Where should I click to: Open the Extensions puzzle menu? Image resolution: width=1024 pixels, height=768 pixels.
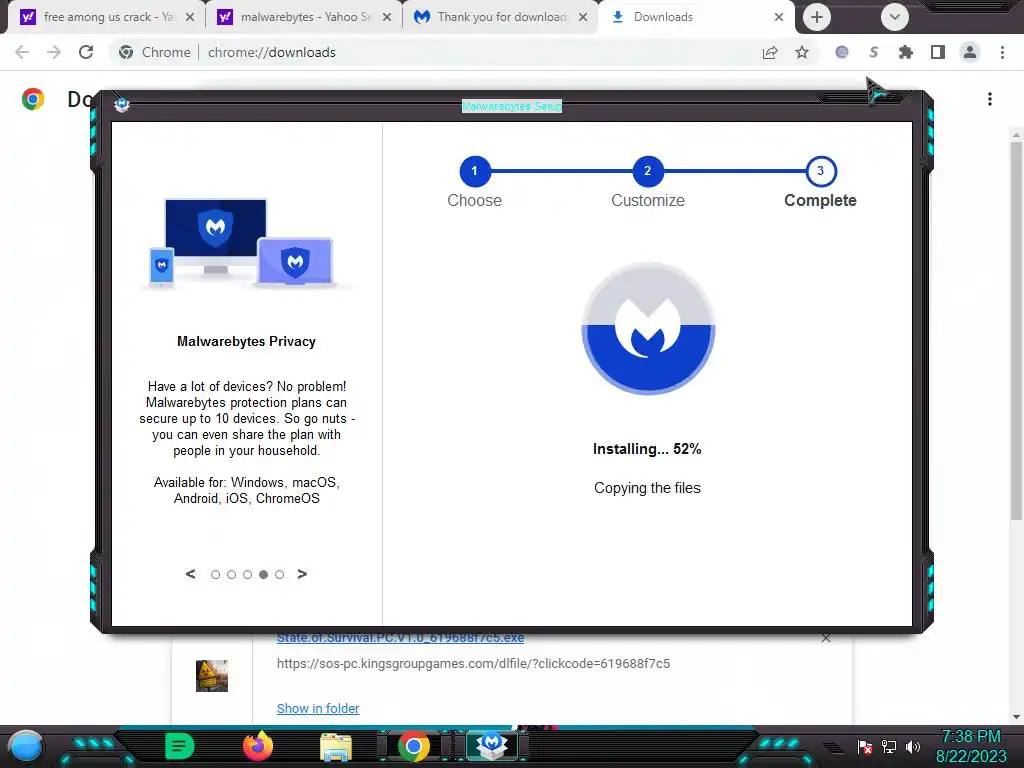pos(906,52)
